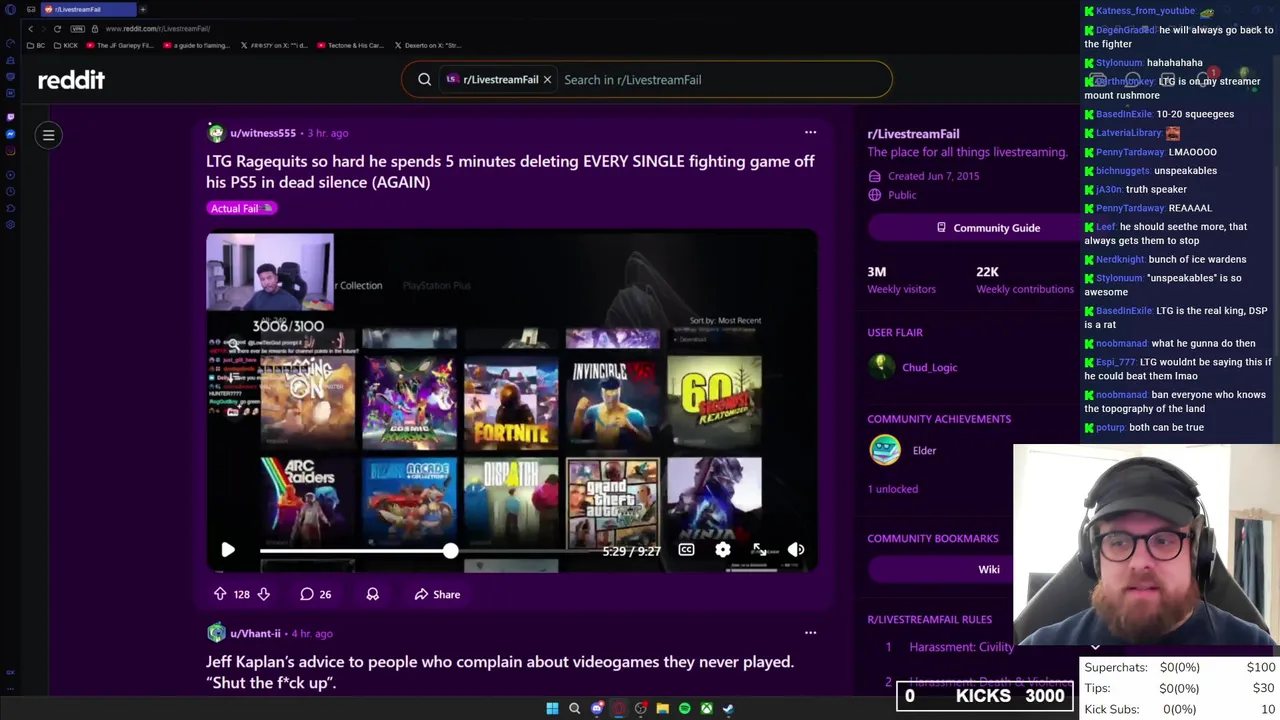
Task: View the Elder community achievement
Action: coord(924,451)
